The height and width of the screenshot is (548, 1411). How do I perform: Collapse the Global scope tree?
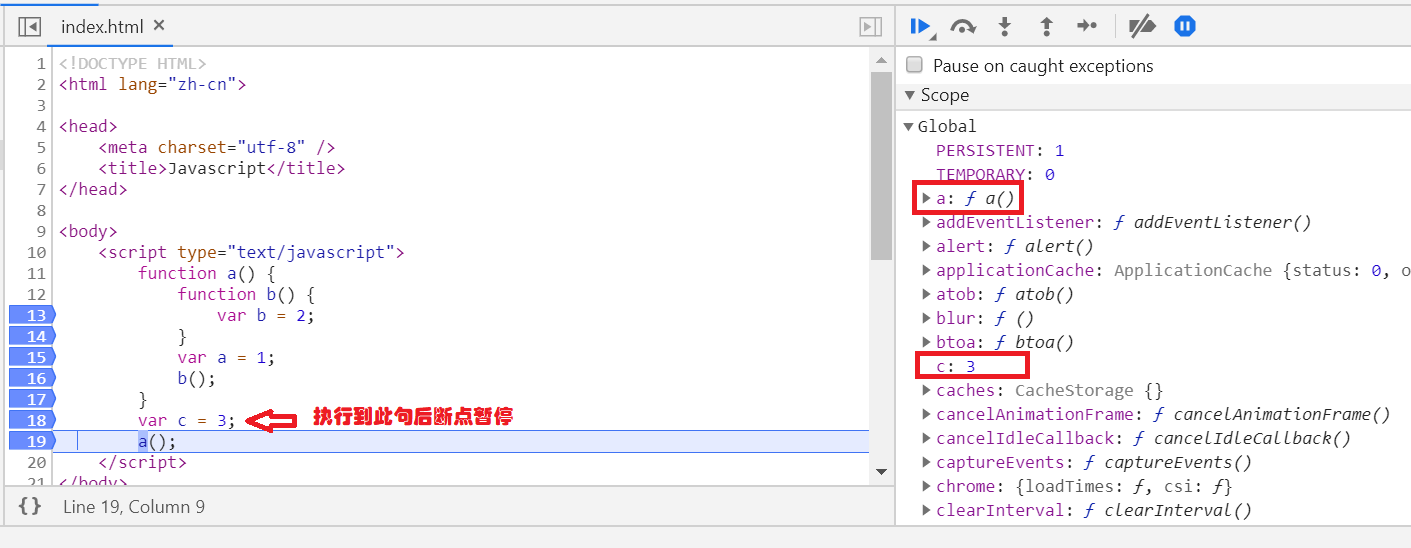909,126
